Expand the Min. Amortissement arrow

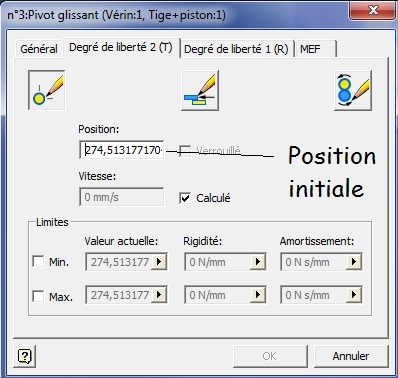click(354, 262)
